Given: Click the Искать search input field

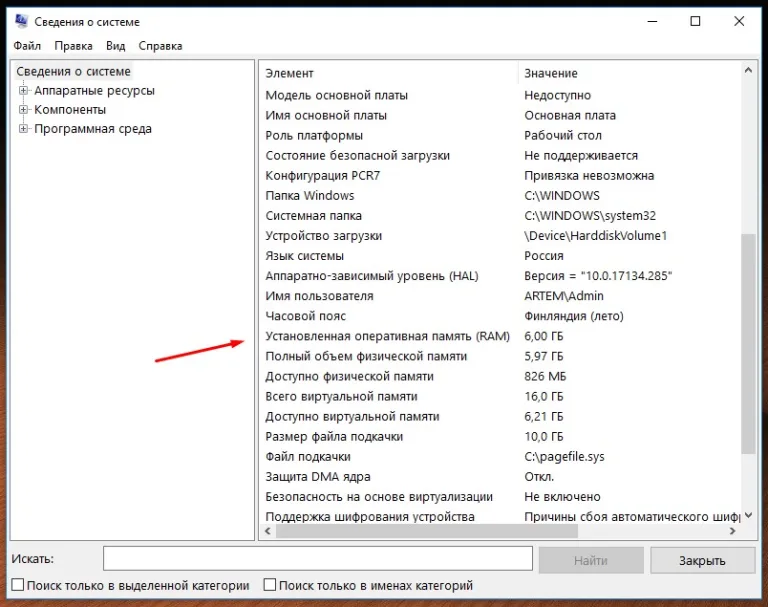Looking at the screenshot, I should 318,558.
